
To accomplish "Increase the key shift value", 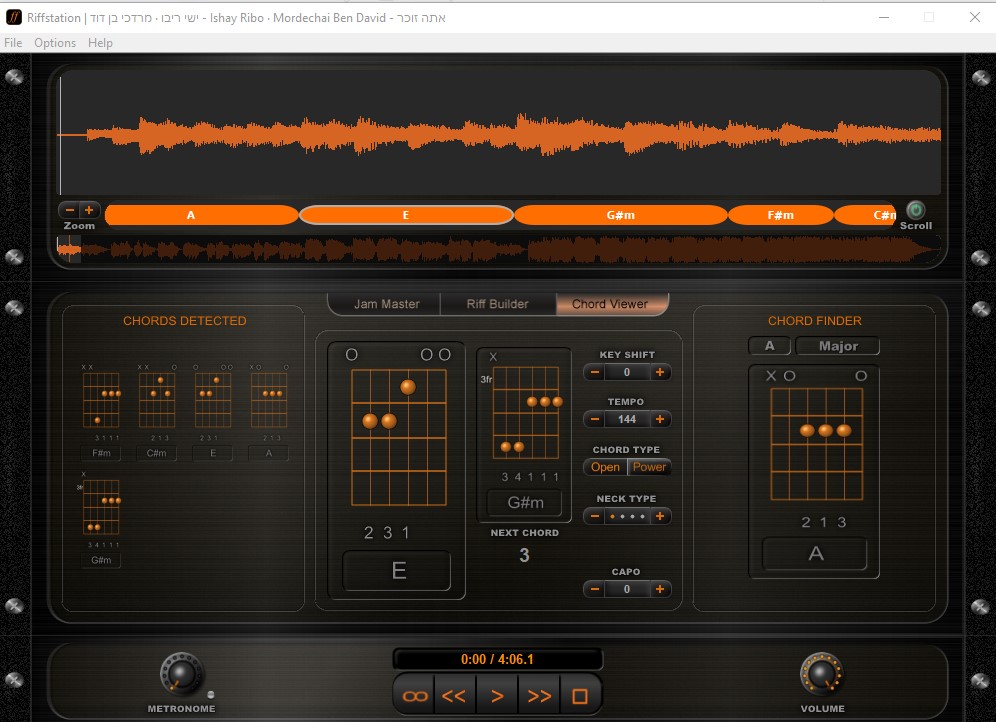I will point(660,372).
